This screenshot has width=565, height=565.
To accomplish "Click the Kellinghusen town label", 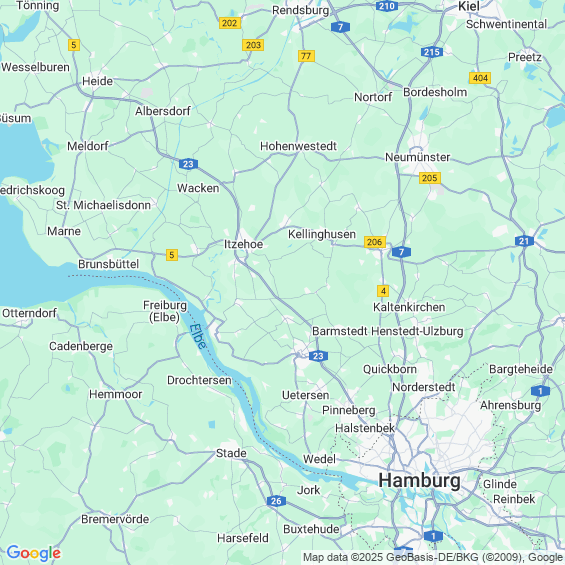I will (322, 235).
